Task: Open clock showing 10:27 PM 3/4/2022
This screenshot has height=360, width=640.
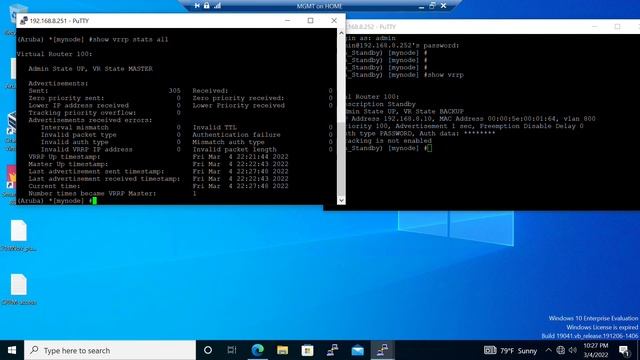Action: (596, 350)
